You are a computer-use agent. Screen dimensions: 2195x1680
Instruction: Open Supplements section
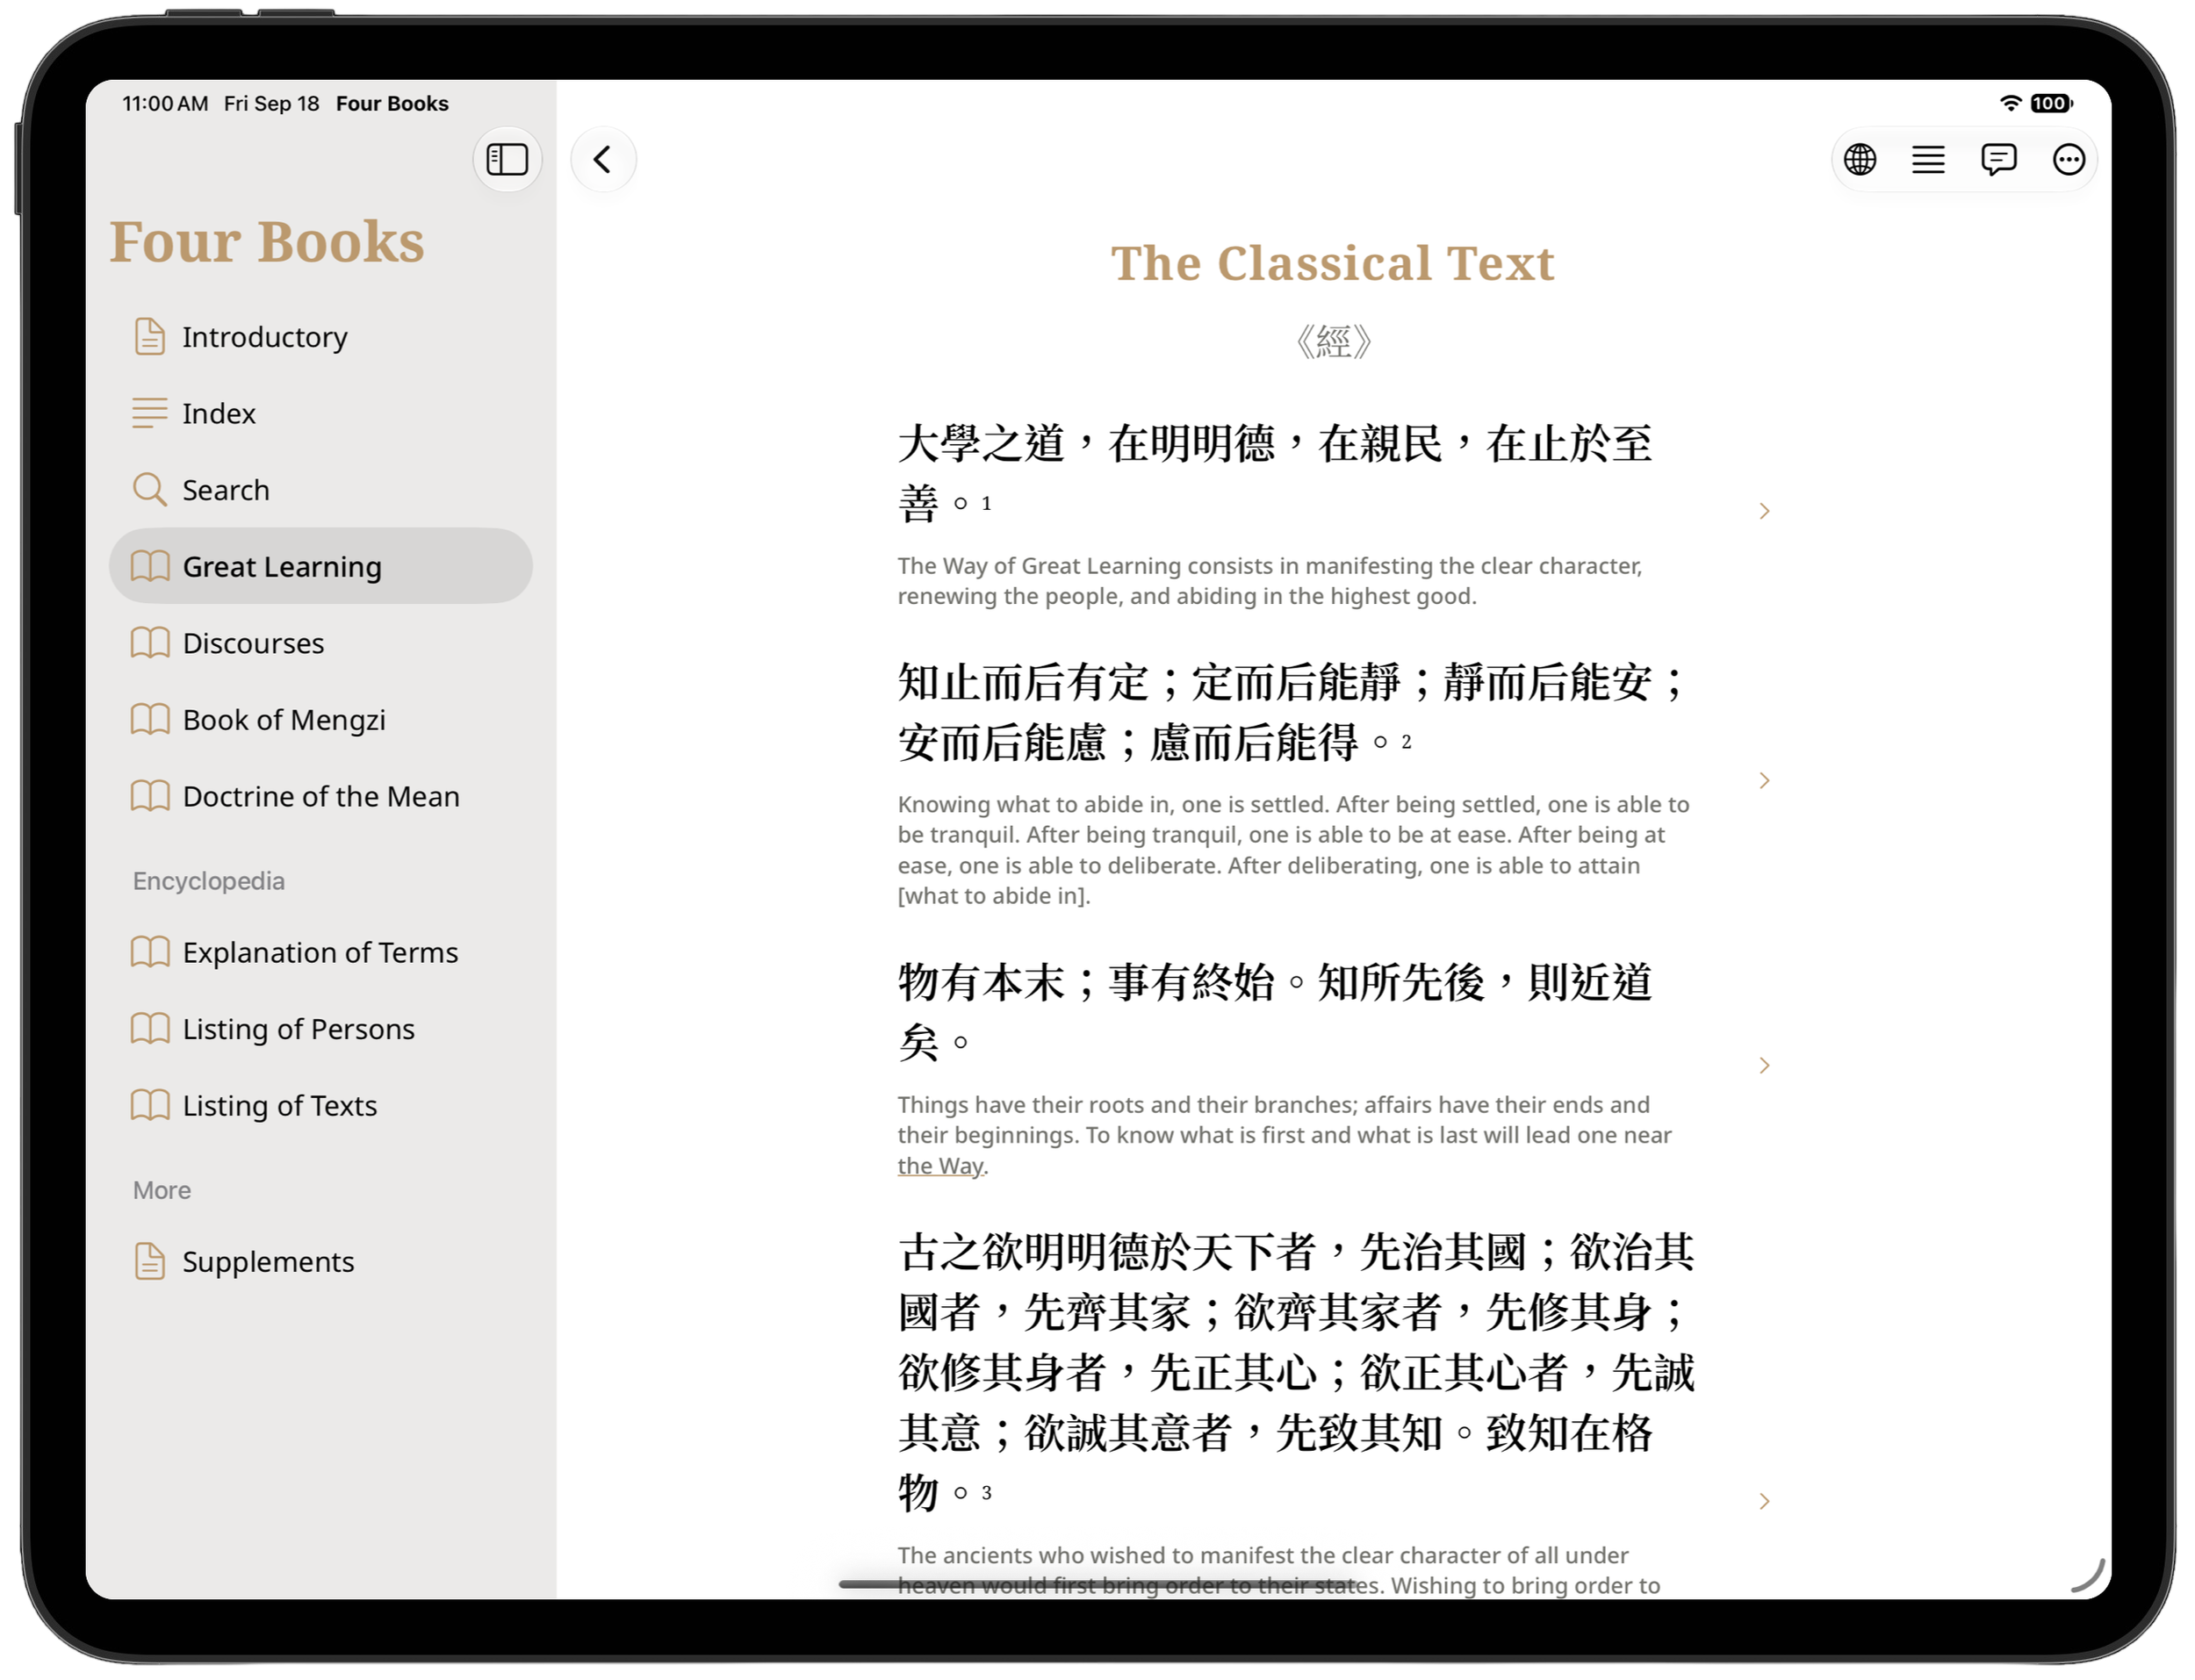[321, 1262]
